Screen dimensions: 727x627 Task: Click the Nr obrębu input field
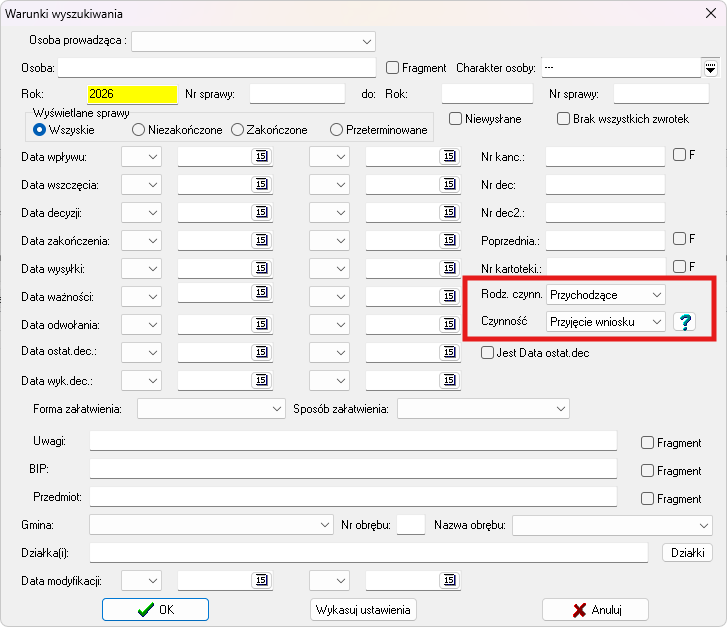point(411,525)
